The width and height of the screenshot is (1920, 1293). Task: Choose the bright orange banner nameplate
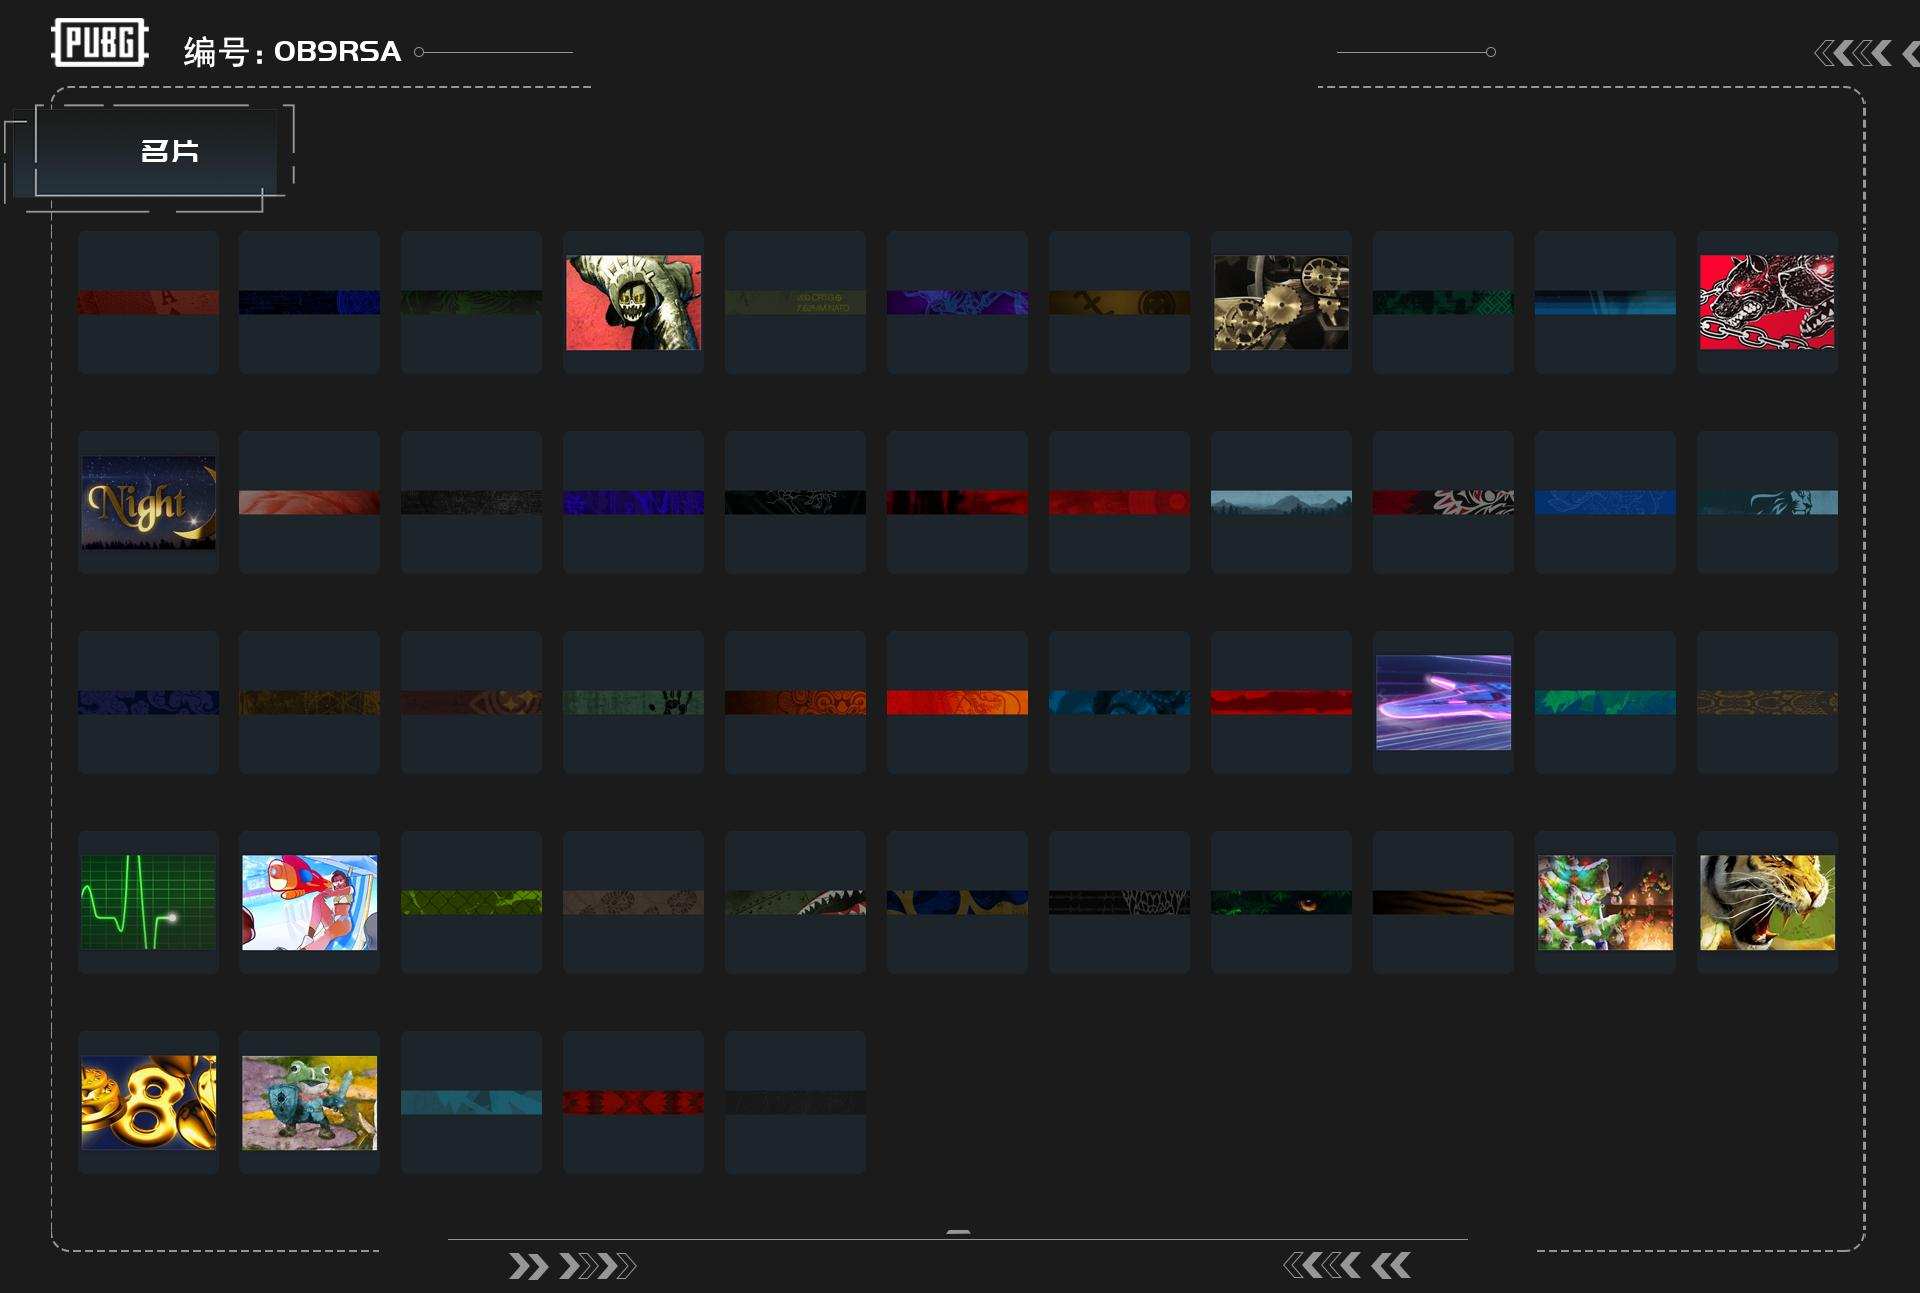pos(957,703)
